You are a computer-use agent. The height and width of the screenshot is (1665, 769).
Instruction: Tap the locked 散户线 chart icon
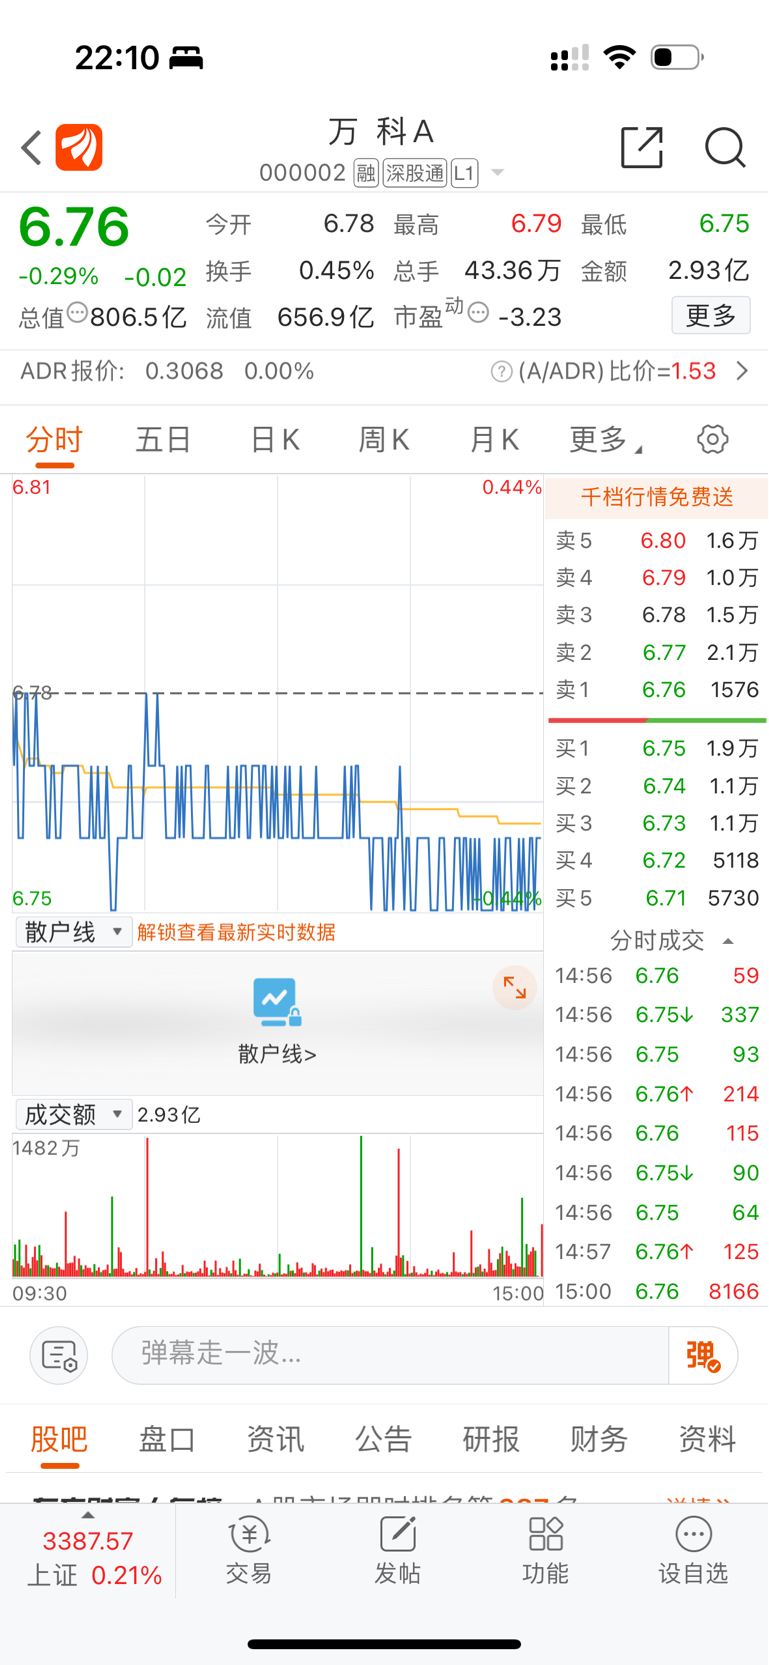pos(277,1002)
